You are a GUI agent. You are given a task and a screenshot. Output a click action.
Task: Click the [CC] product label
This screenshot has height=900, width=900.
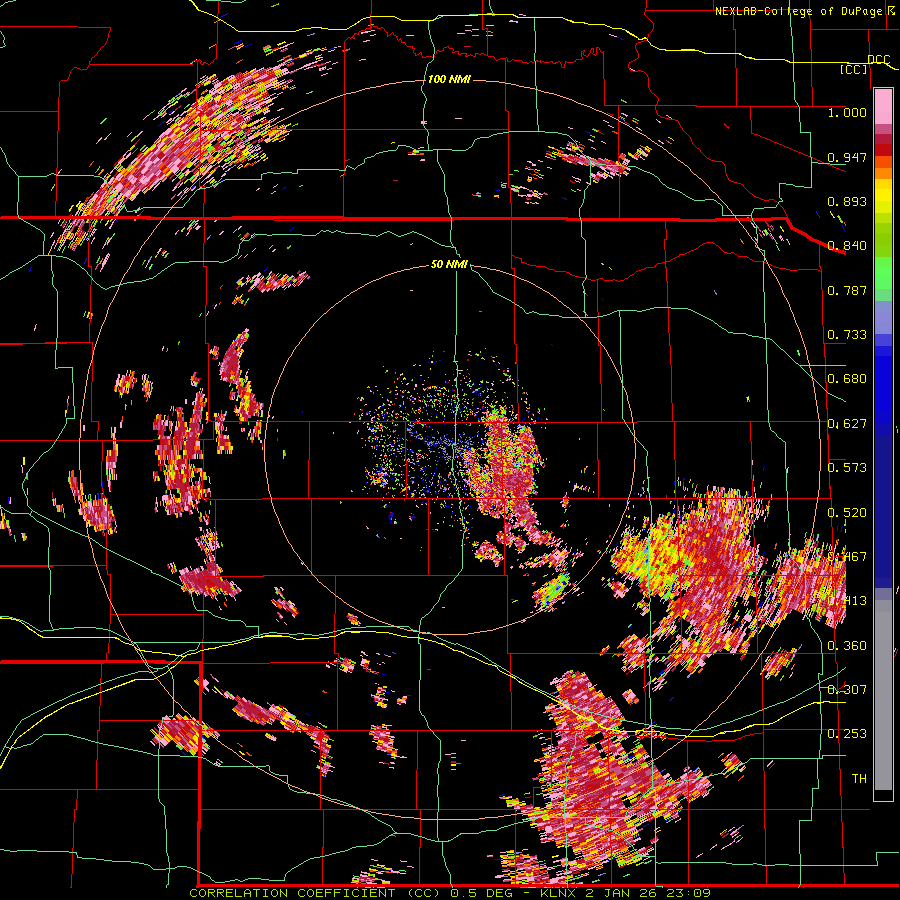(854, 69)
